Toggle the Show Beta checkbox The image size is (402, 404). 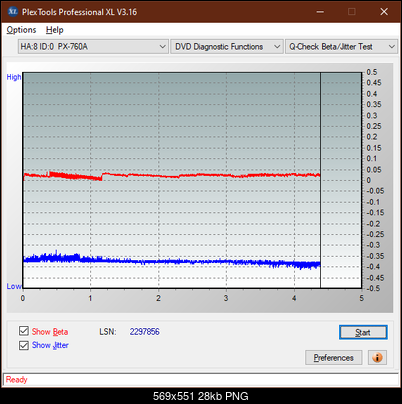(24, 331)
